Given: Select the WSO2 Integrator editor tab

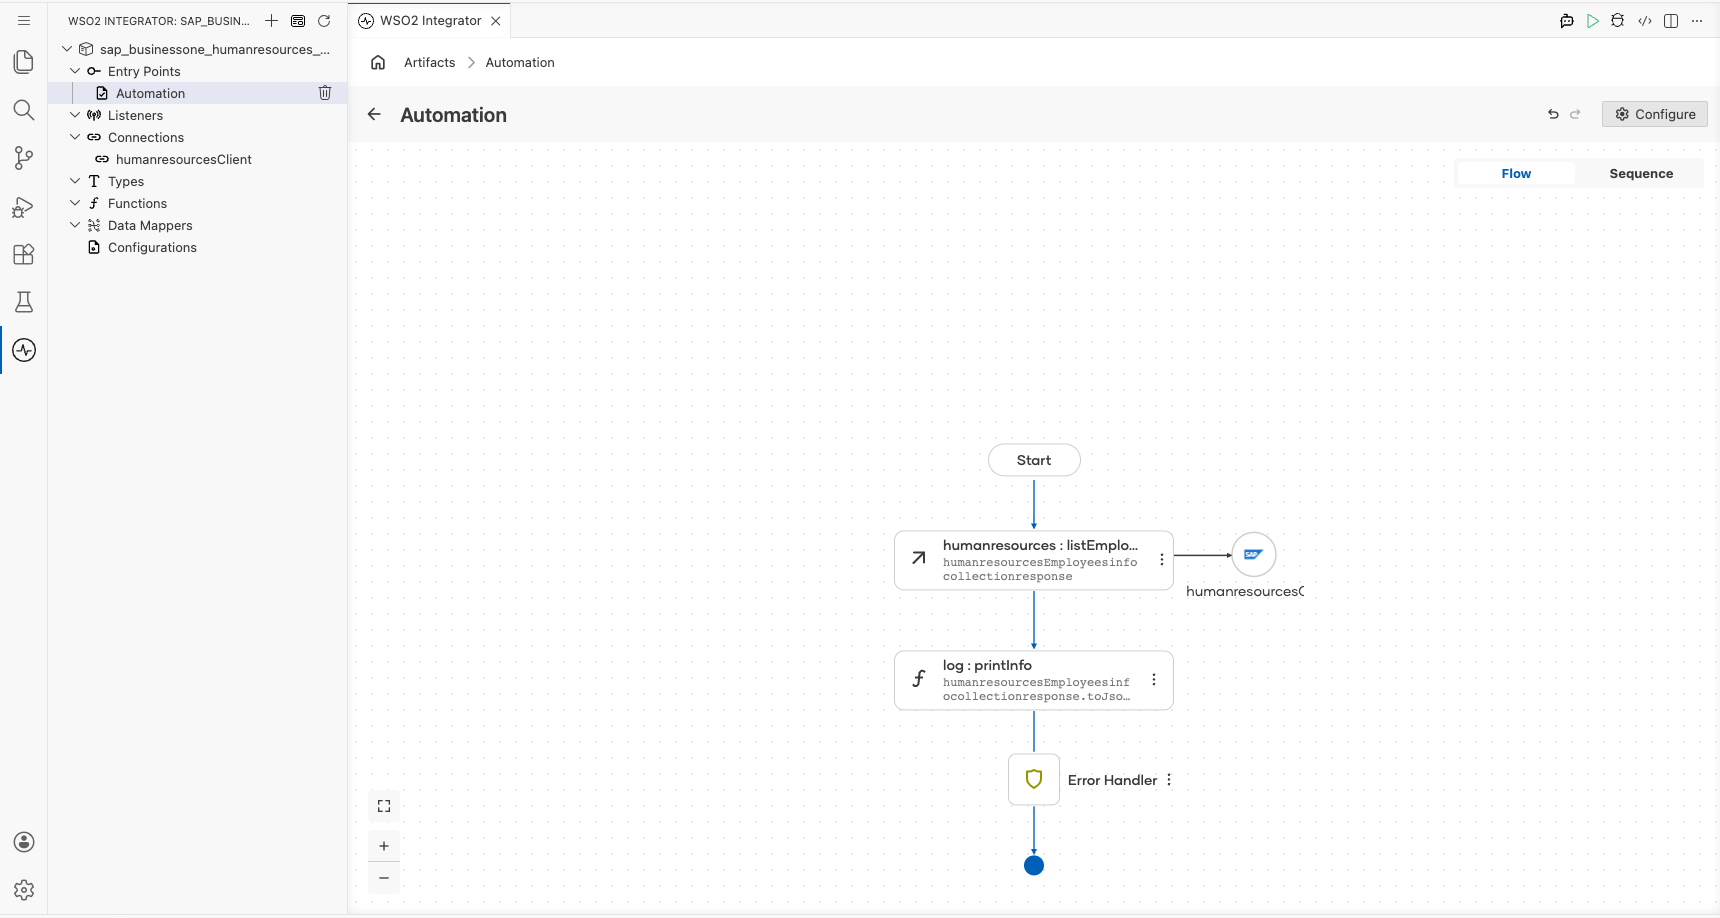Looking at the screenshot, I should 430,20.
